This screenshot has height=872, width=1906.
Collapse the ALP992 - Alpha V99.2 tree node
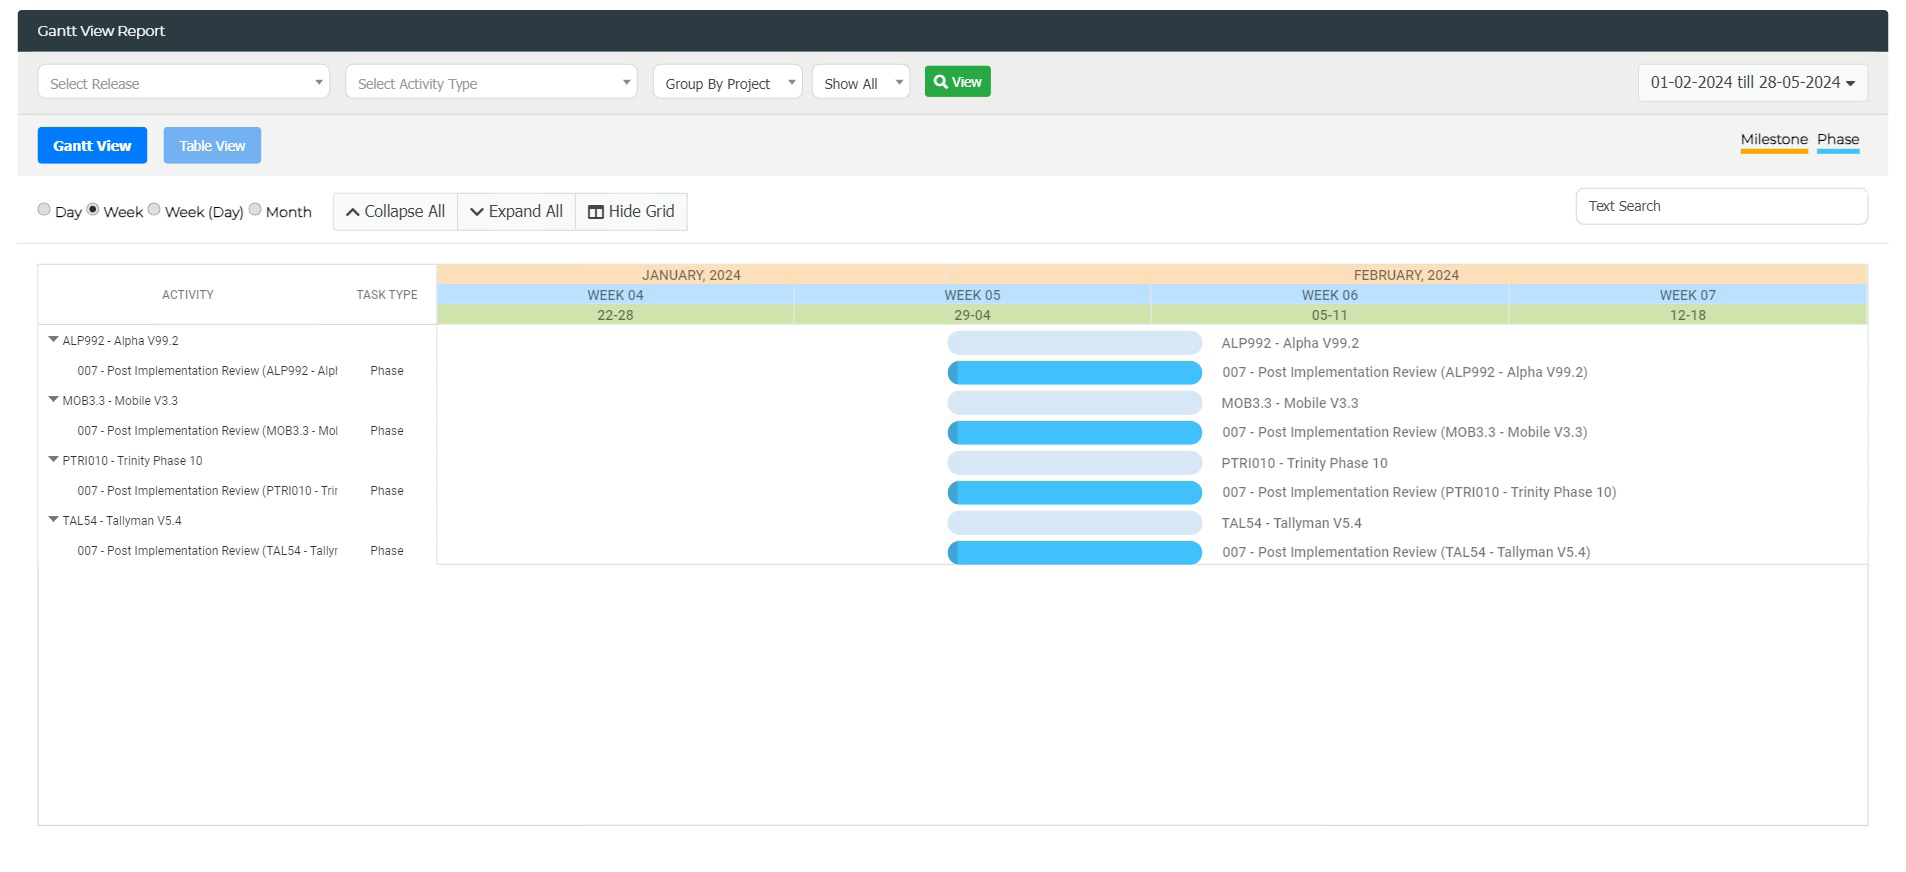pos(54,340)
